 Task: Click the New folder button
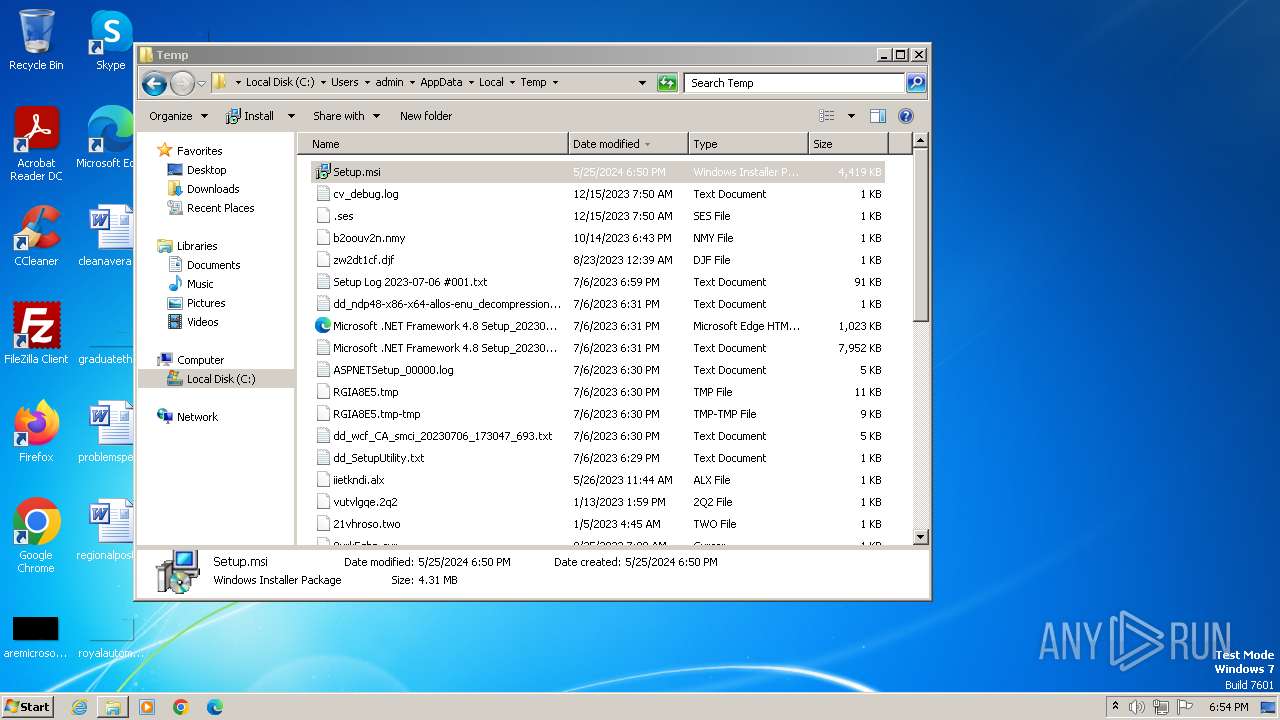tap(426, 116)
